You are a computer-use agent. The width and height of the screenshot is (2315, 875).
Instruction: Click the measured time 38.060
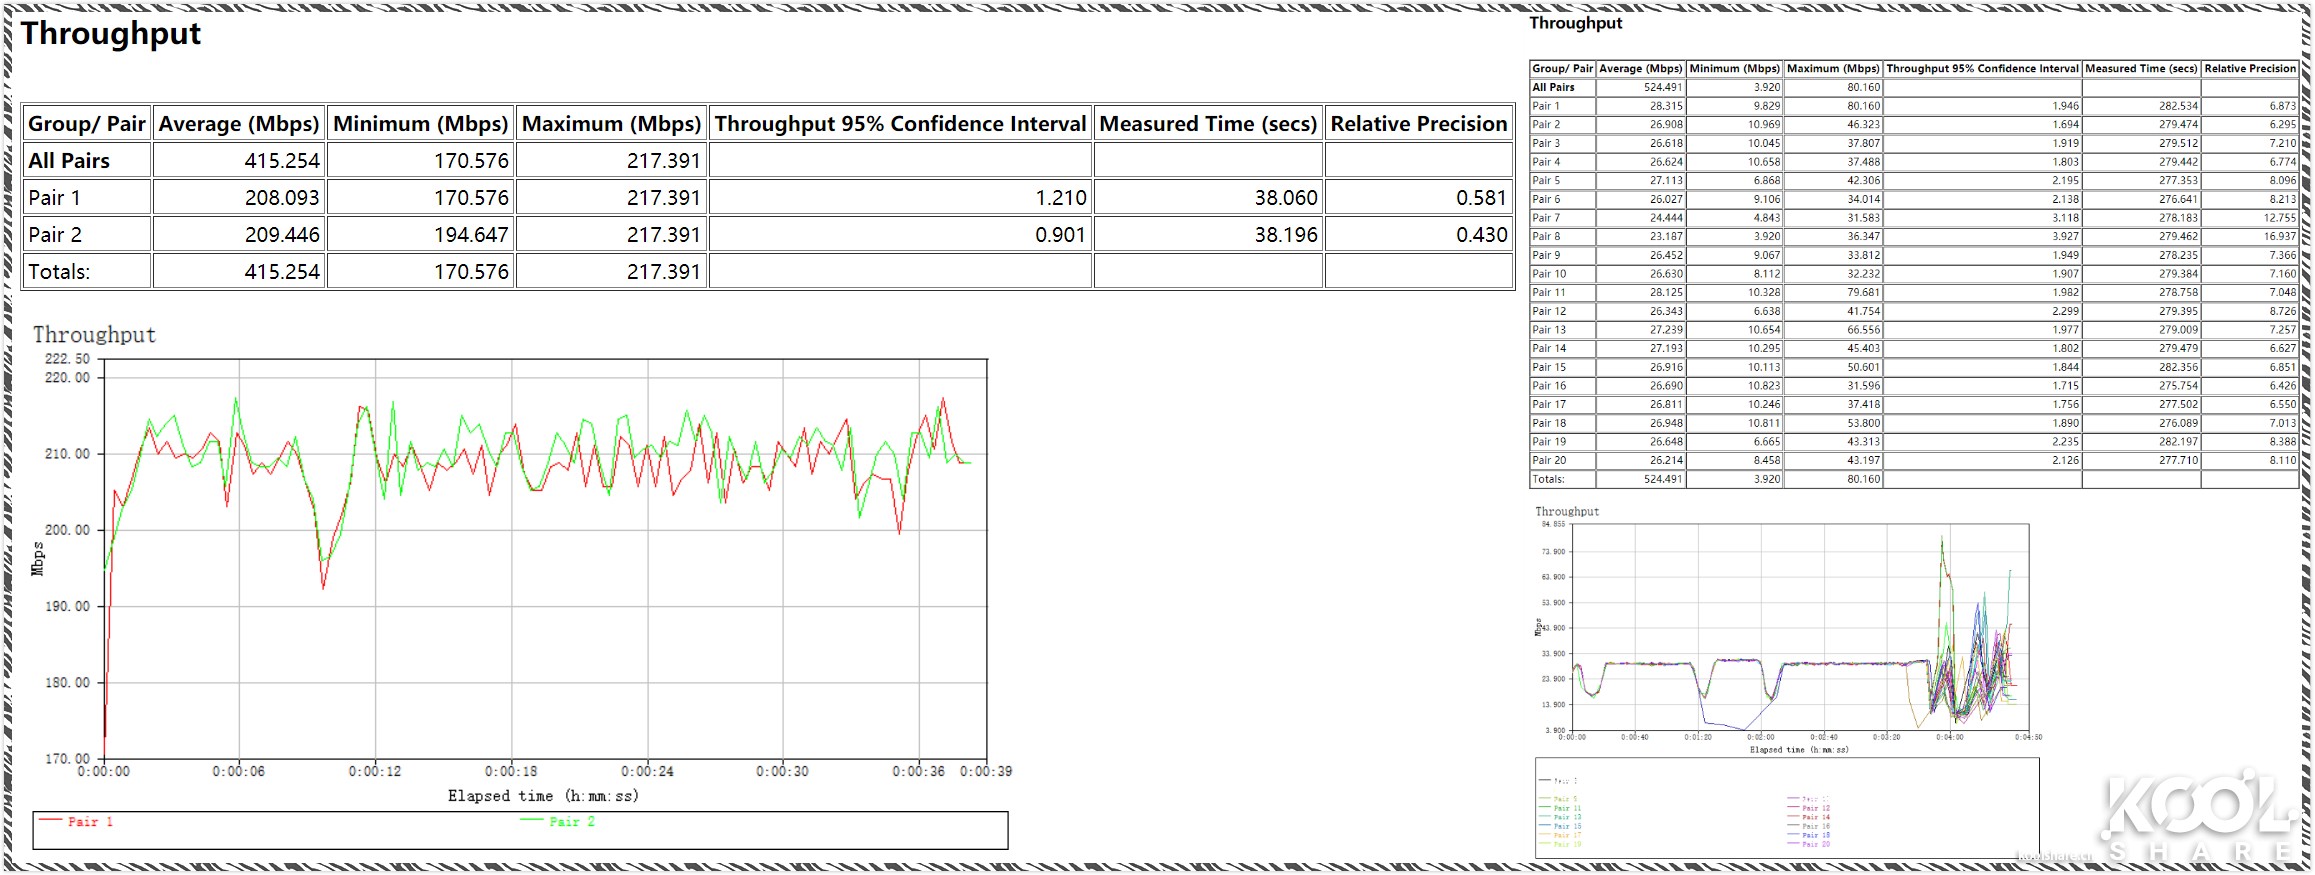point(1286,198)
